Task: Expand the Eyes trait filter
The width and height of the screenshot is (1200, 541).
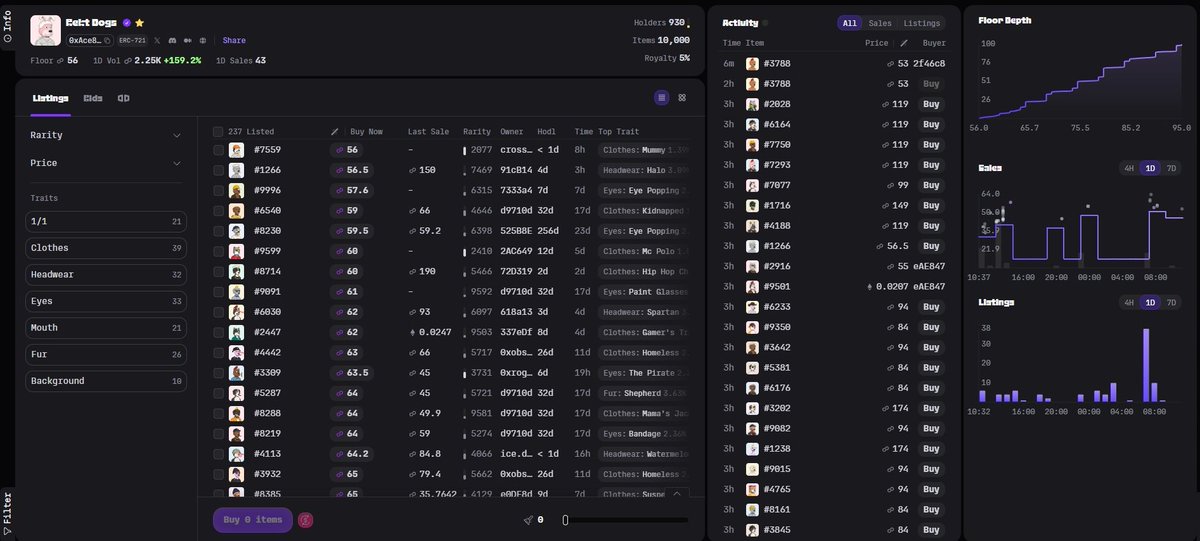Action: 106,301
